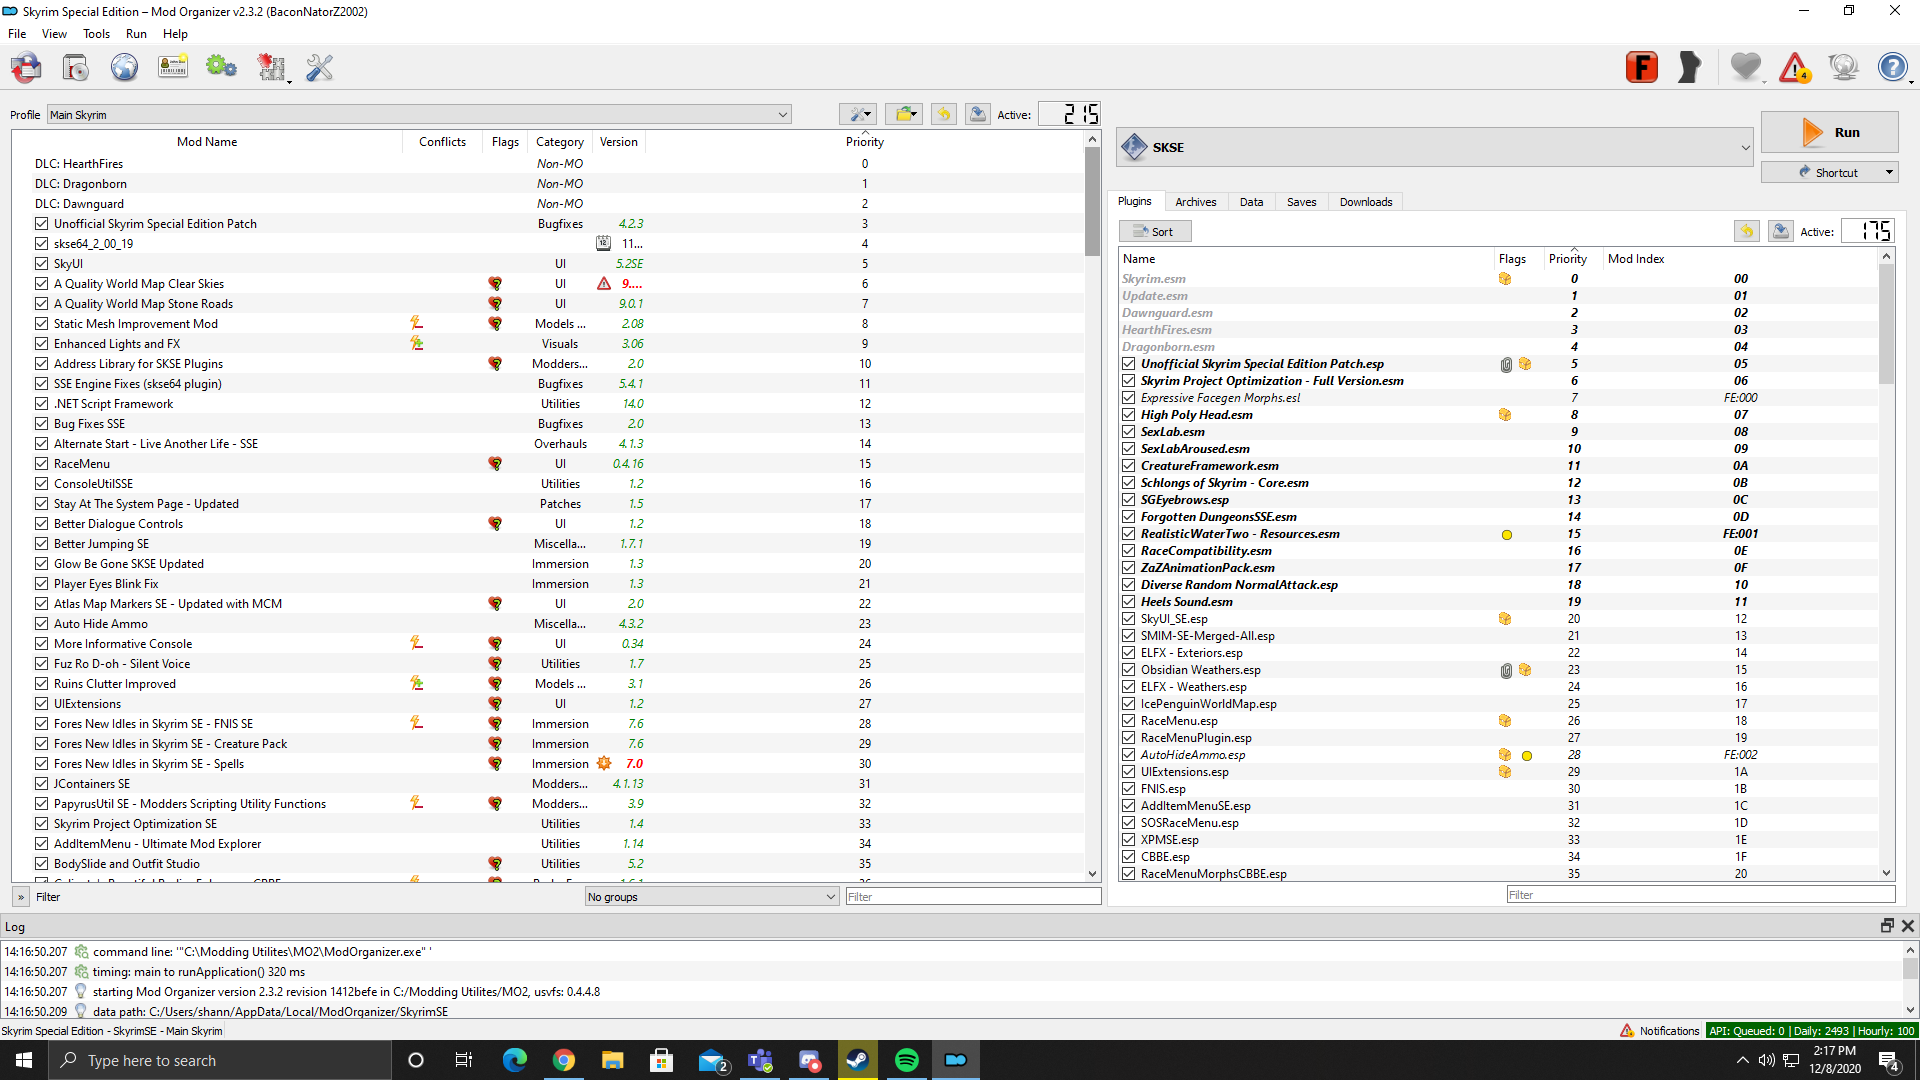Sort plugins by the Mod Index column header
This screenshot has width=1920, height=1080.
pyautogui.click(x=1636, y=259)
